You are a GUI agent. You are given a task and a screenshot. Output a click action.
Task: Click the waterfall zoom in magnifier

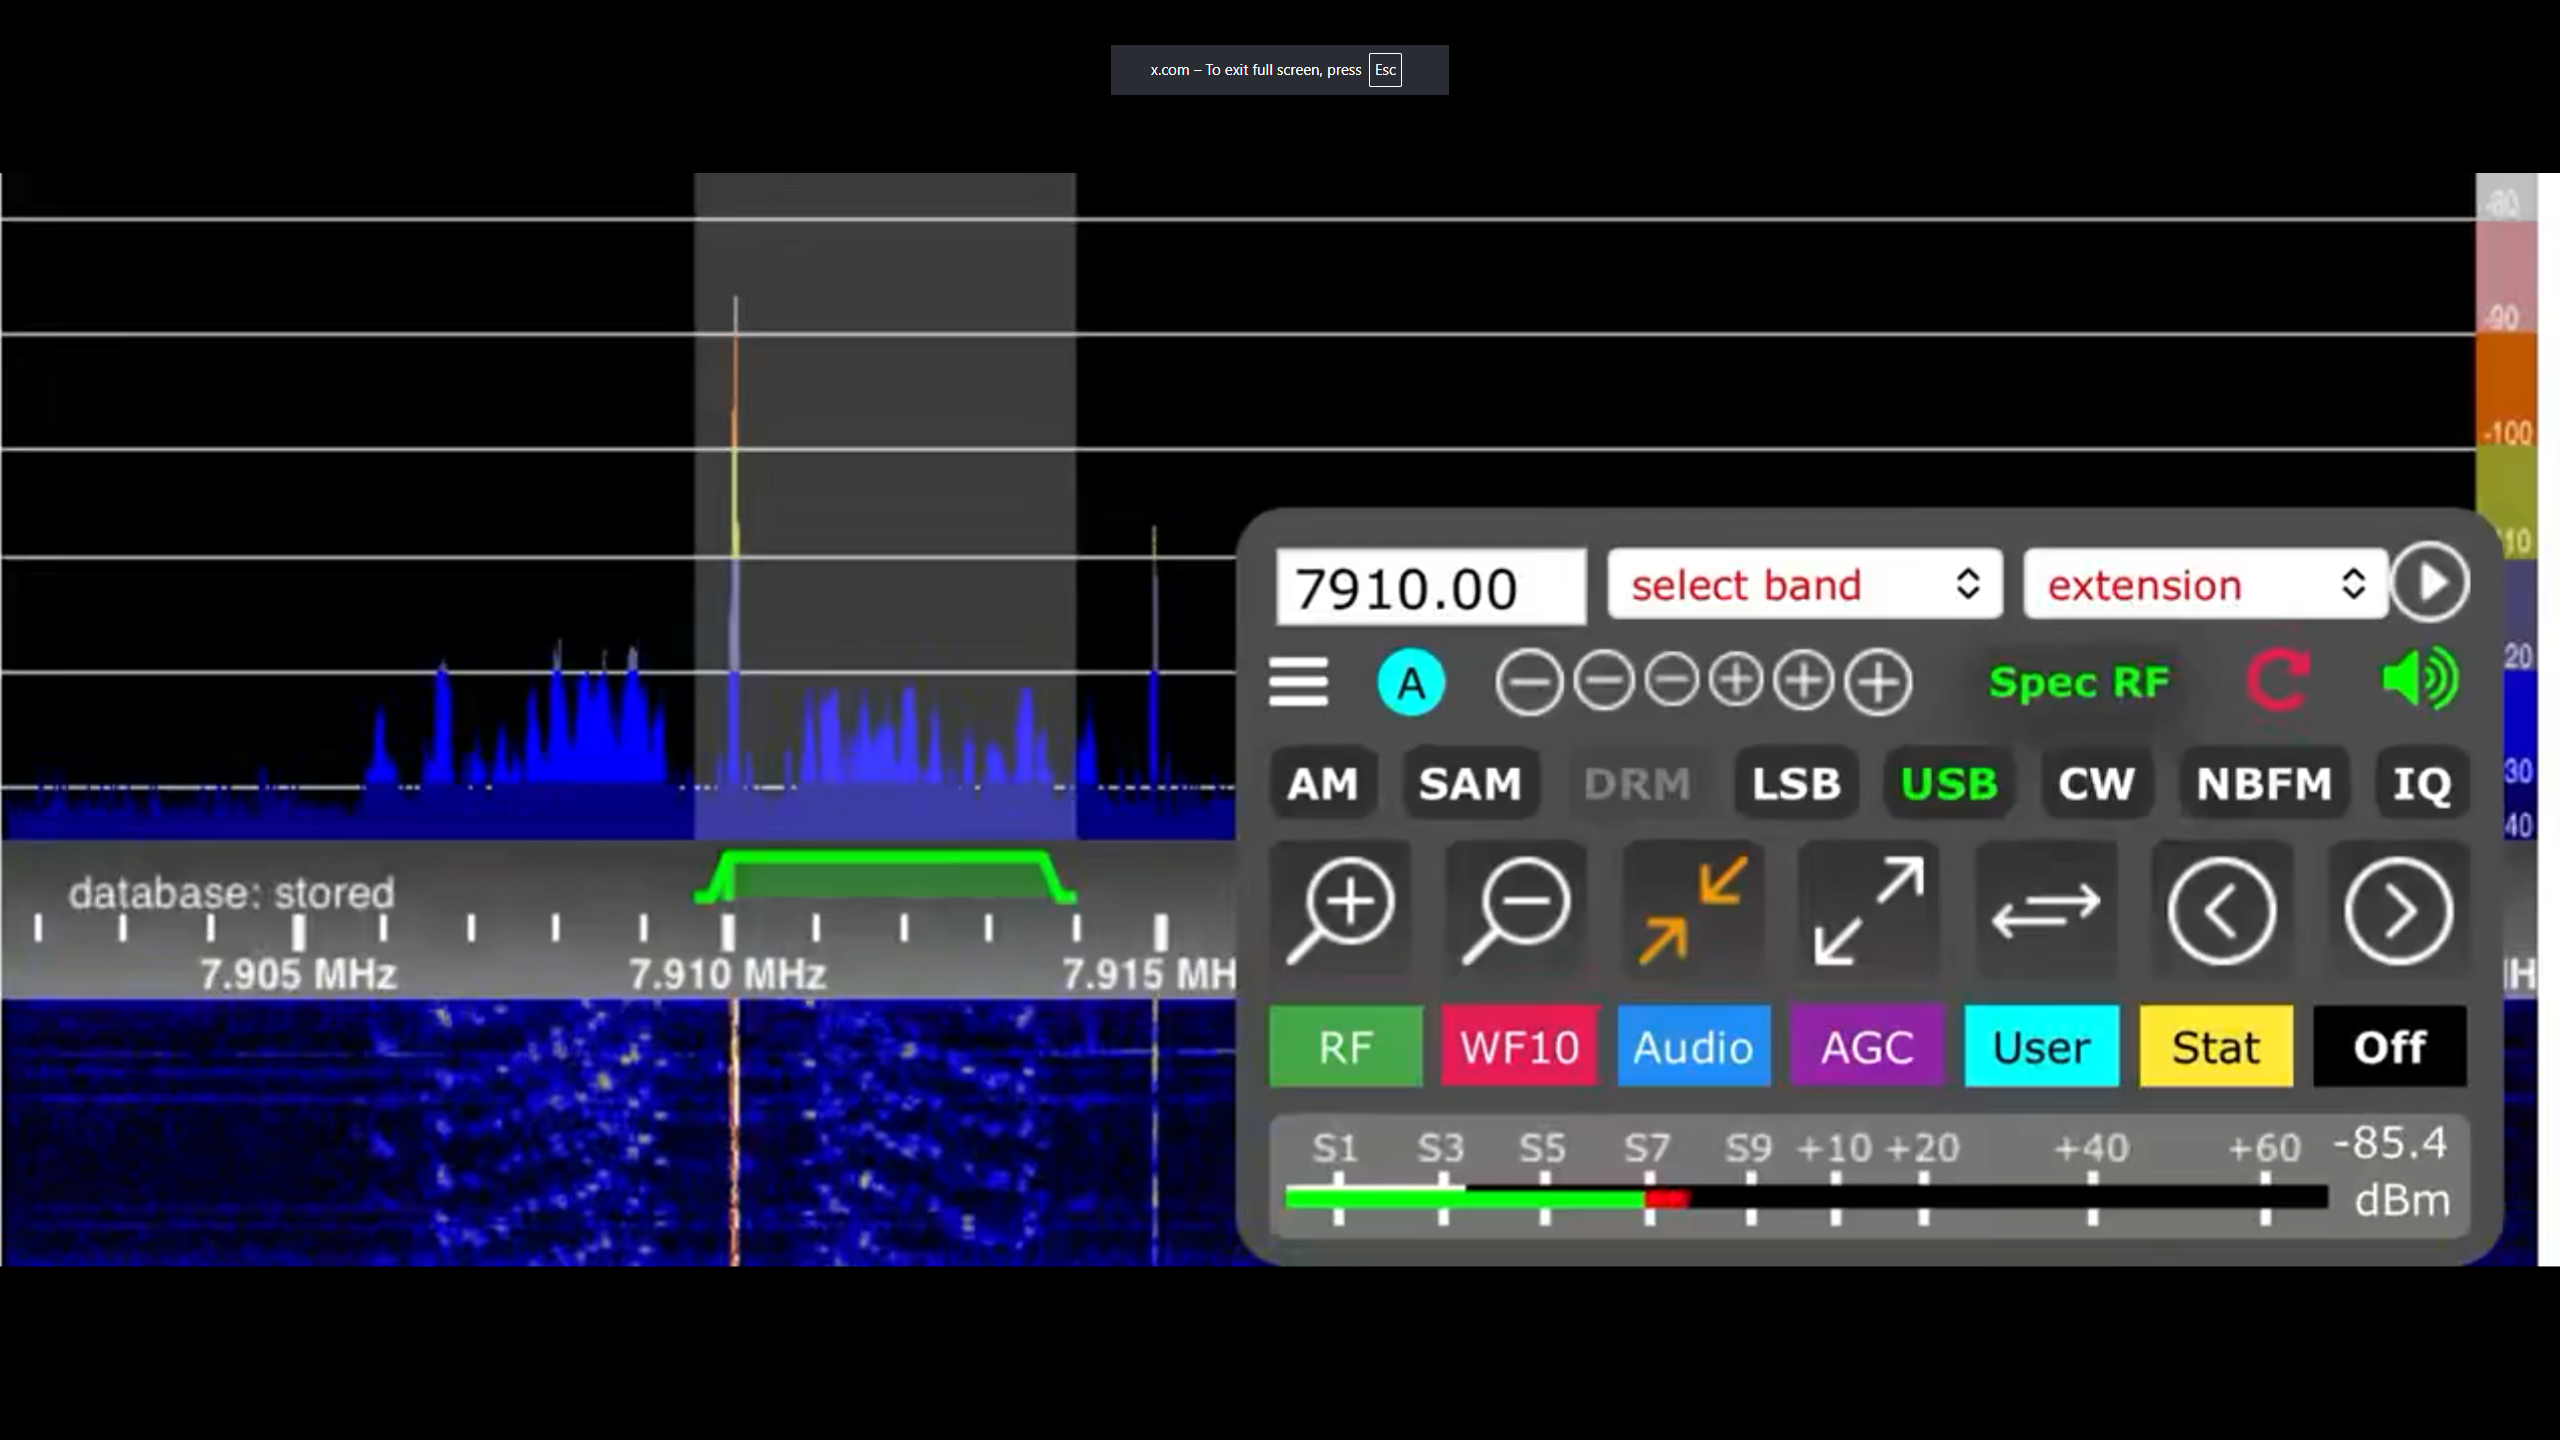coord(1340,908)
